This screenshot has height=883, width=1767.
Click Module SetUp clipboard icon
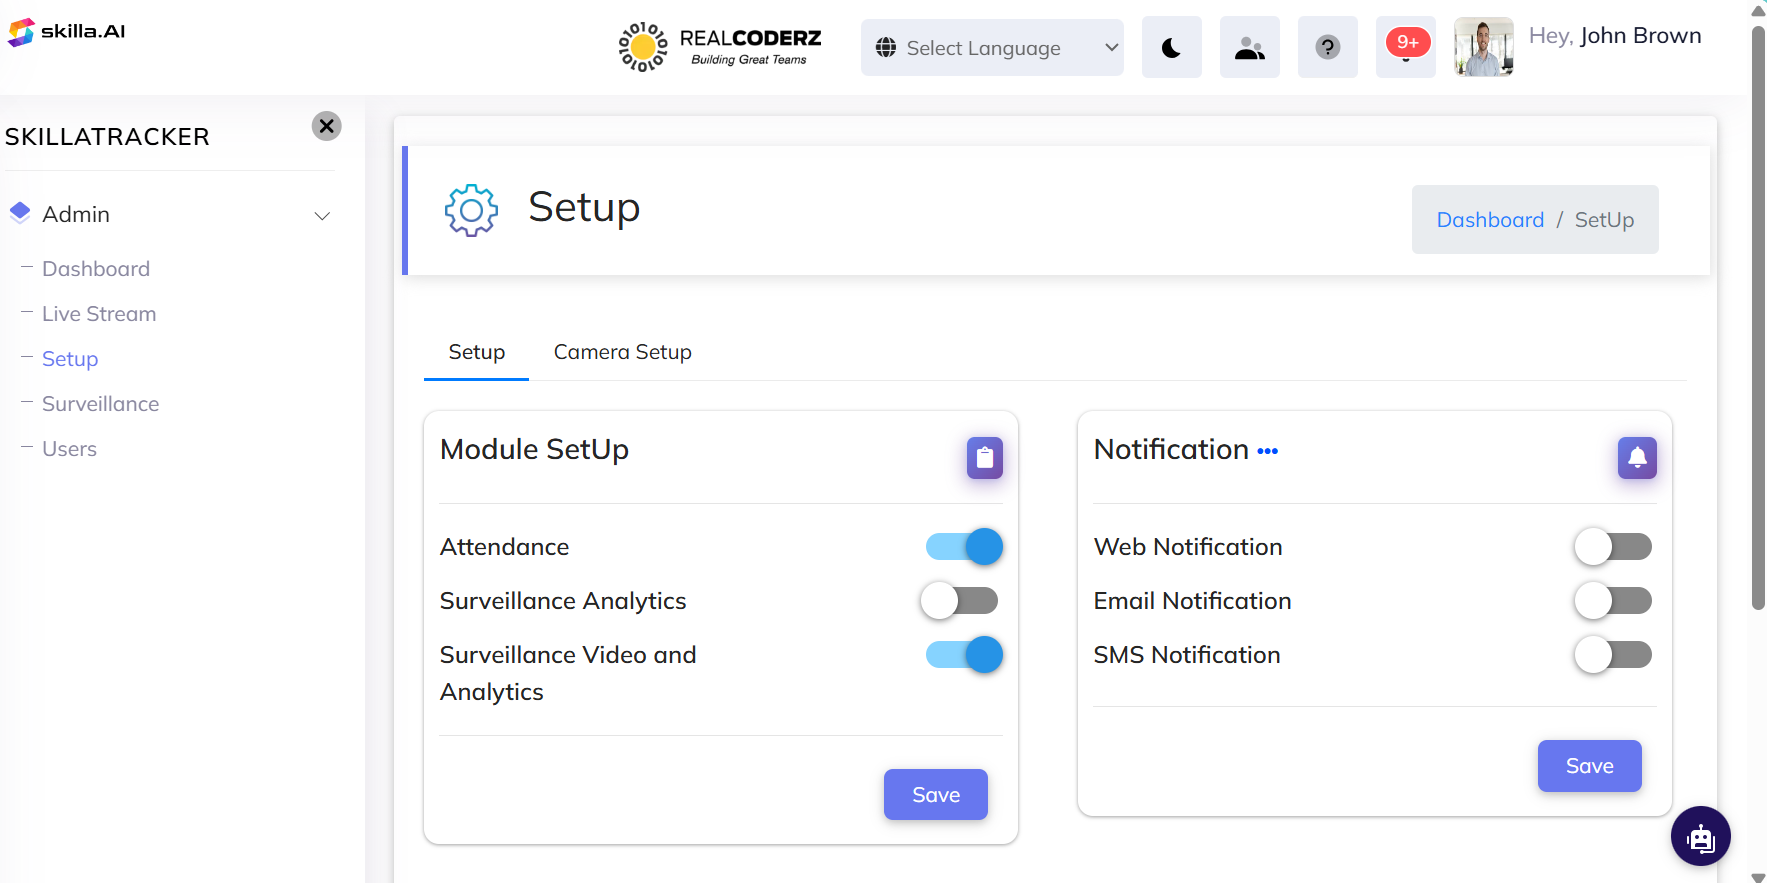click(x=984, y=458)
